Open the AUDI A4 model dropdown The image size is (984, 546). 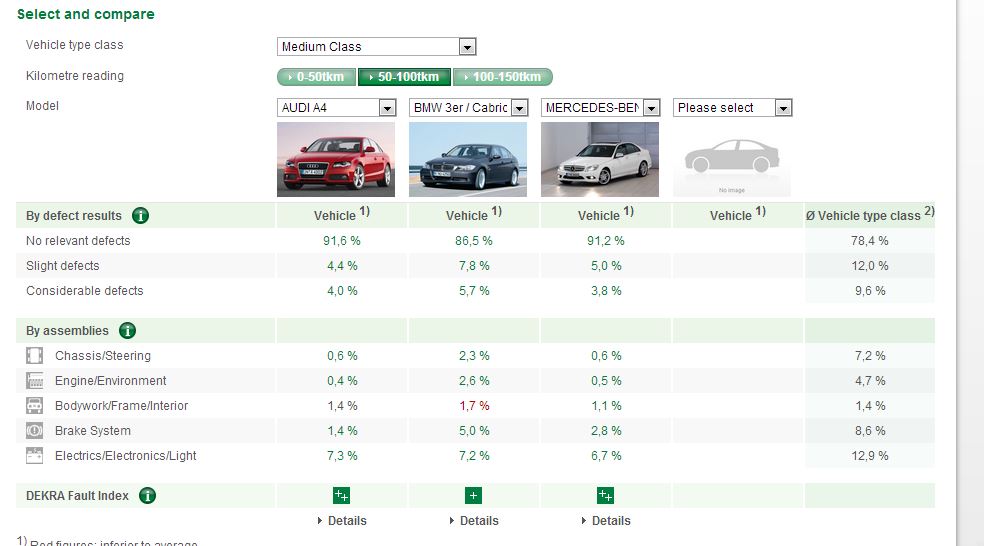point(336,108)
